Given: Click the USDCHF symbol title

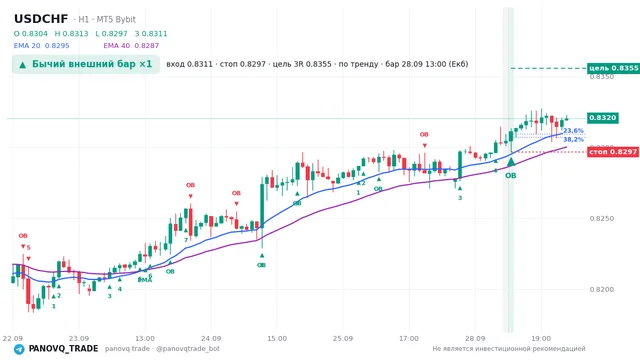Looking at the screenshot, I should 41,19.
